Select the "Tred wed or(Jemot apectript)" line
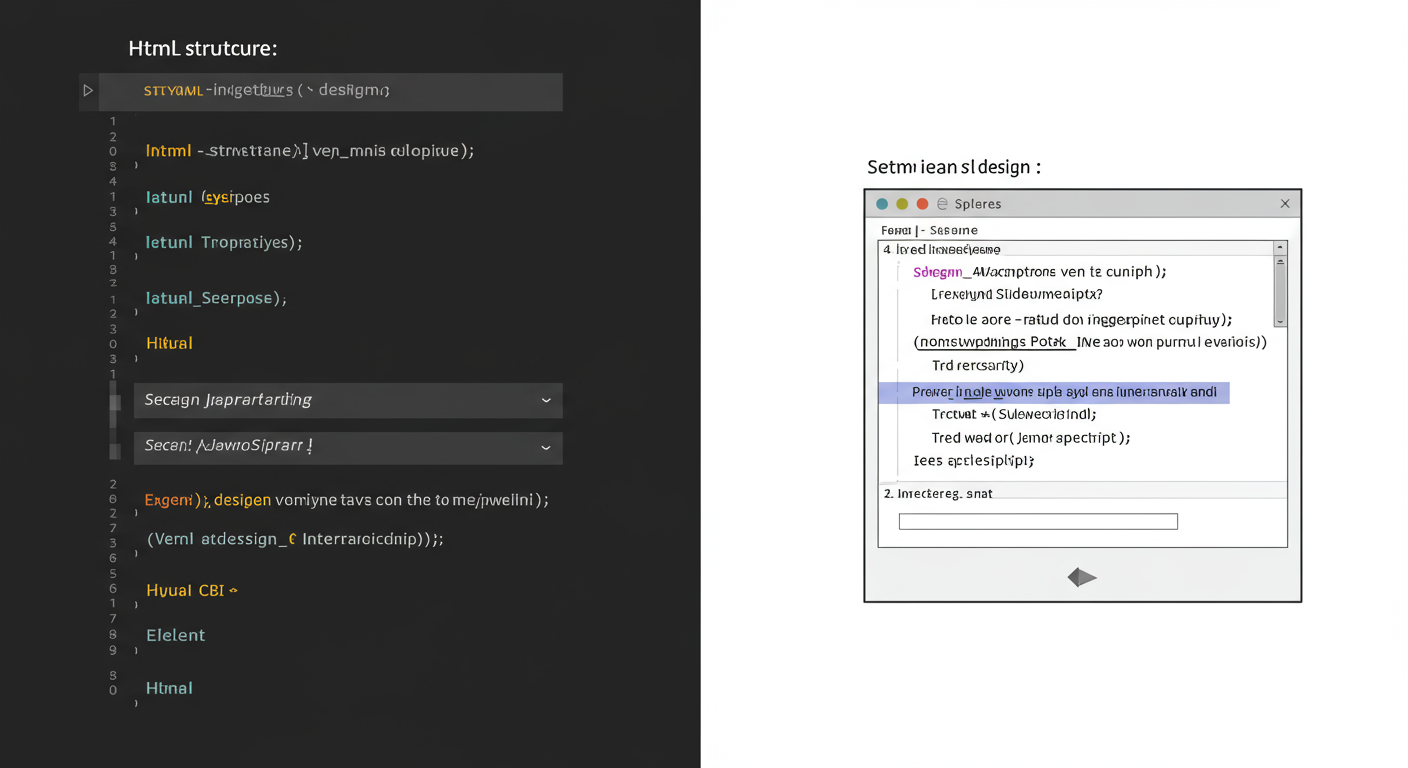The width and height of the screenshot is (1408, 768). click(x=1030, y=438)
